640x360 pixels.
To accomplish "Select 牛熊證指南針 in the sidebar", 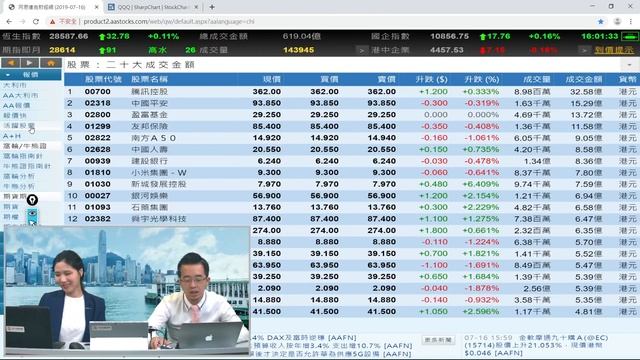I will [27, 166].
